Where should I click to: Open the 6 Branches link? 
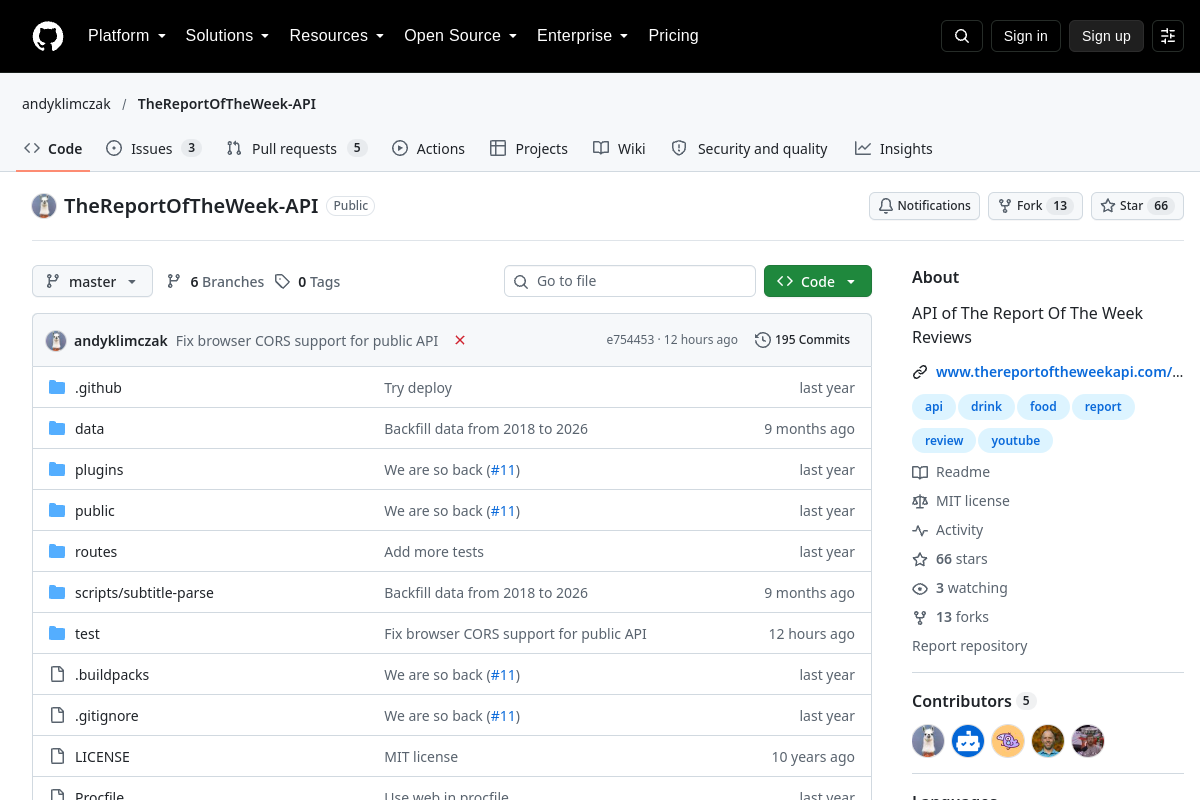[x=215, y=282]
